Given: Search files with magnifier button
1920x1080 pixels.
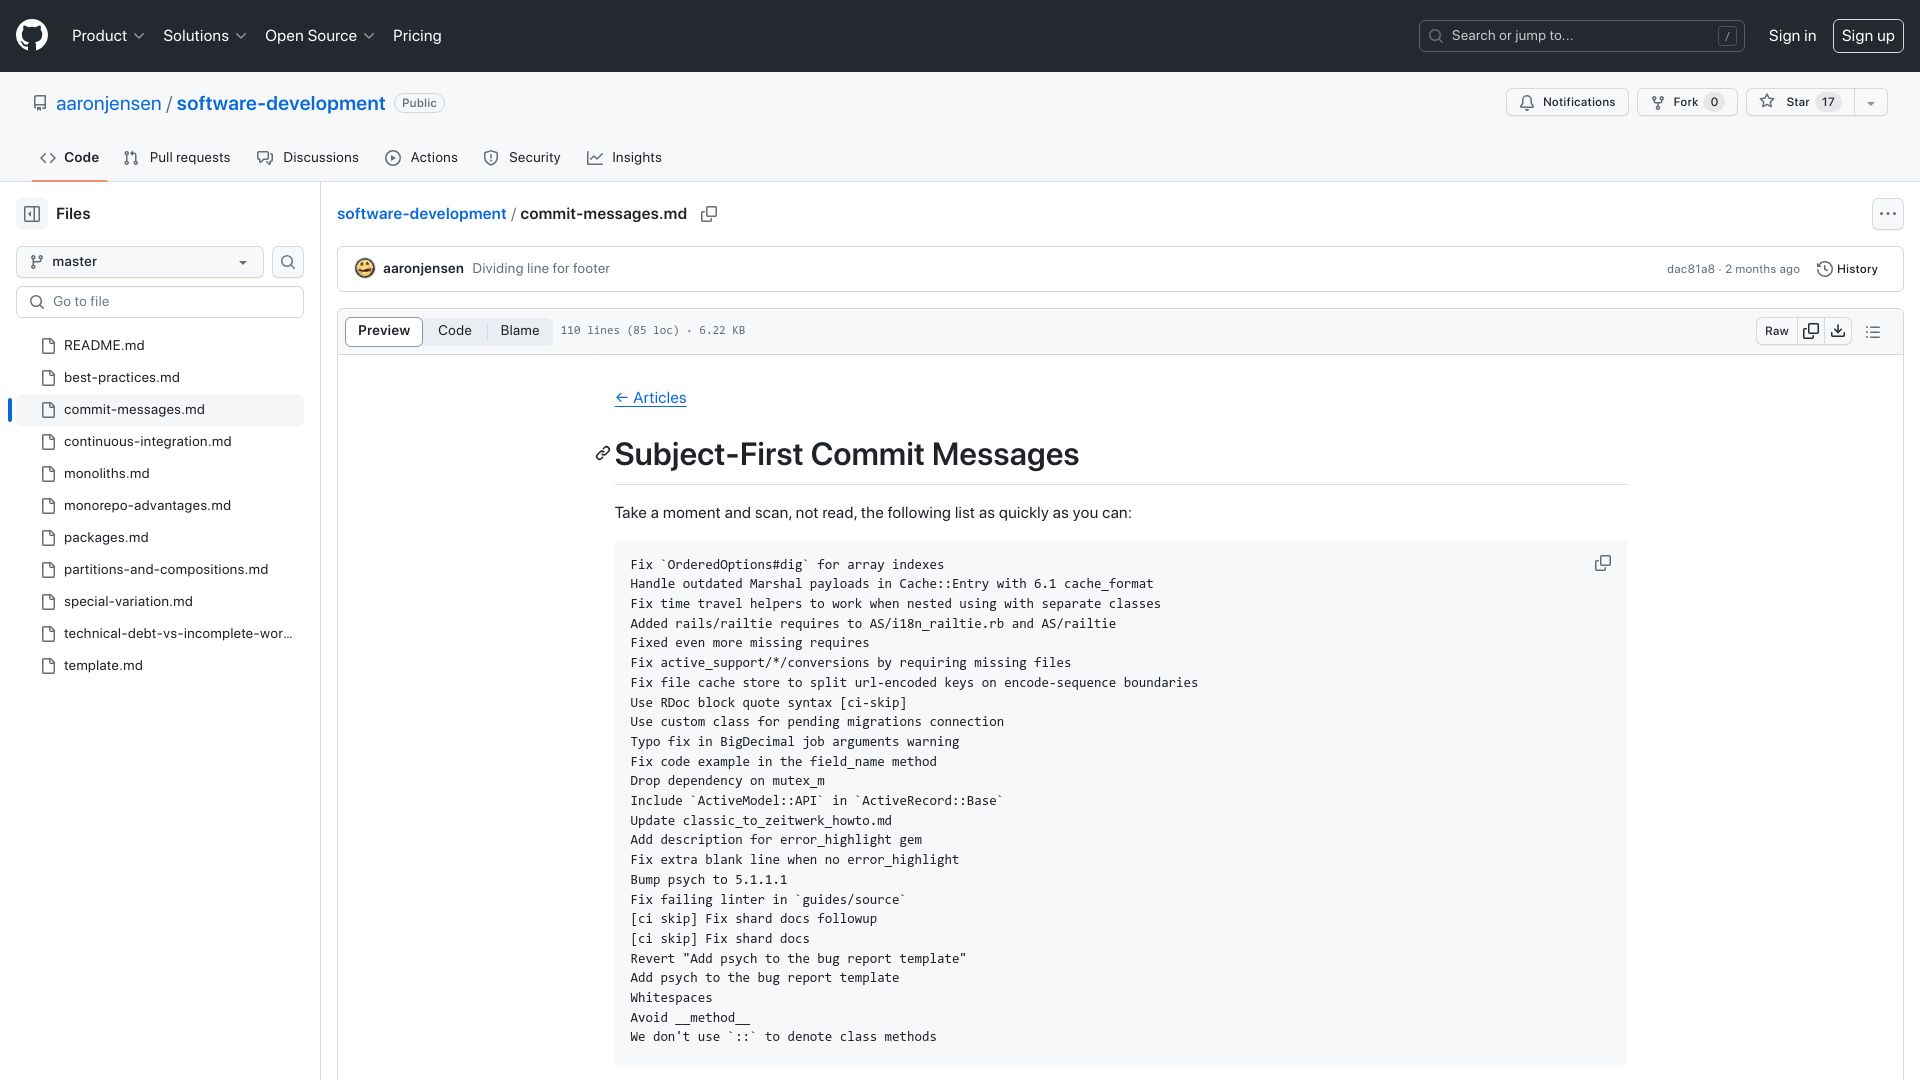Looking at the screenshot, I should pyautogui.click(x=288, y=262).
